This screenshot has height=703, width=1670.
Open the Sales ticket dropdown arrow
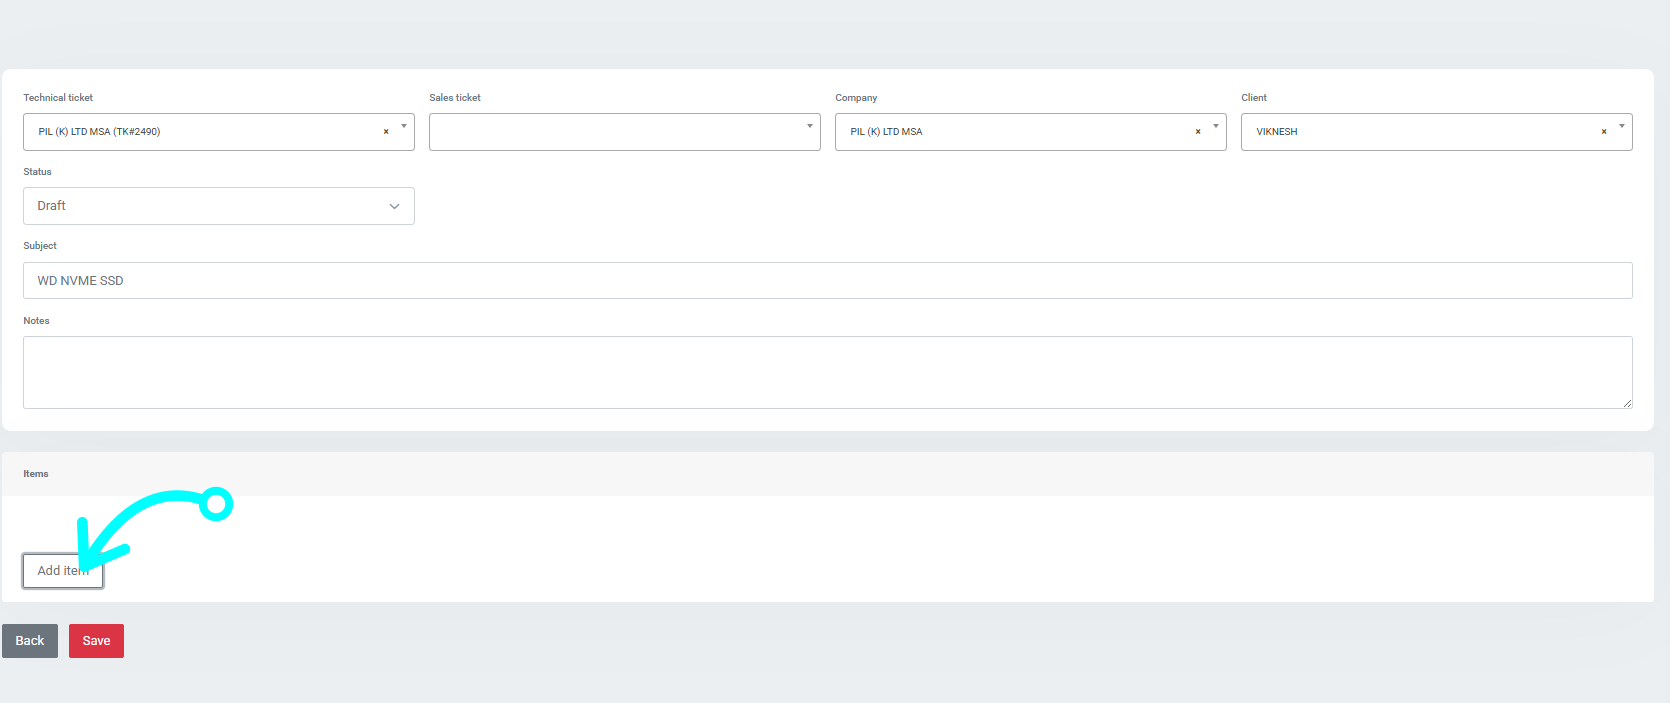coord(810,127)
